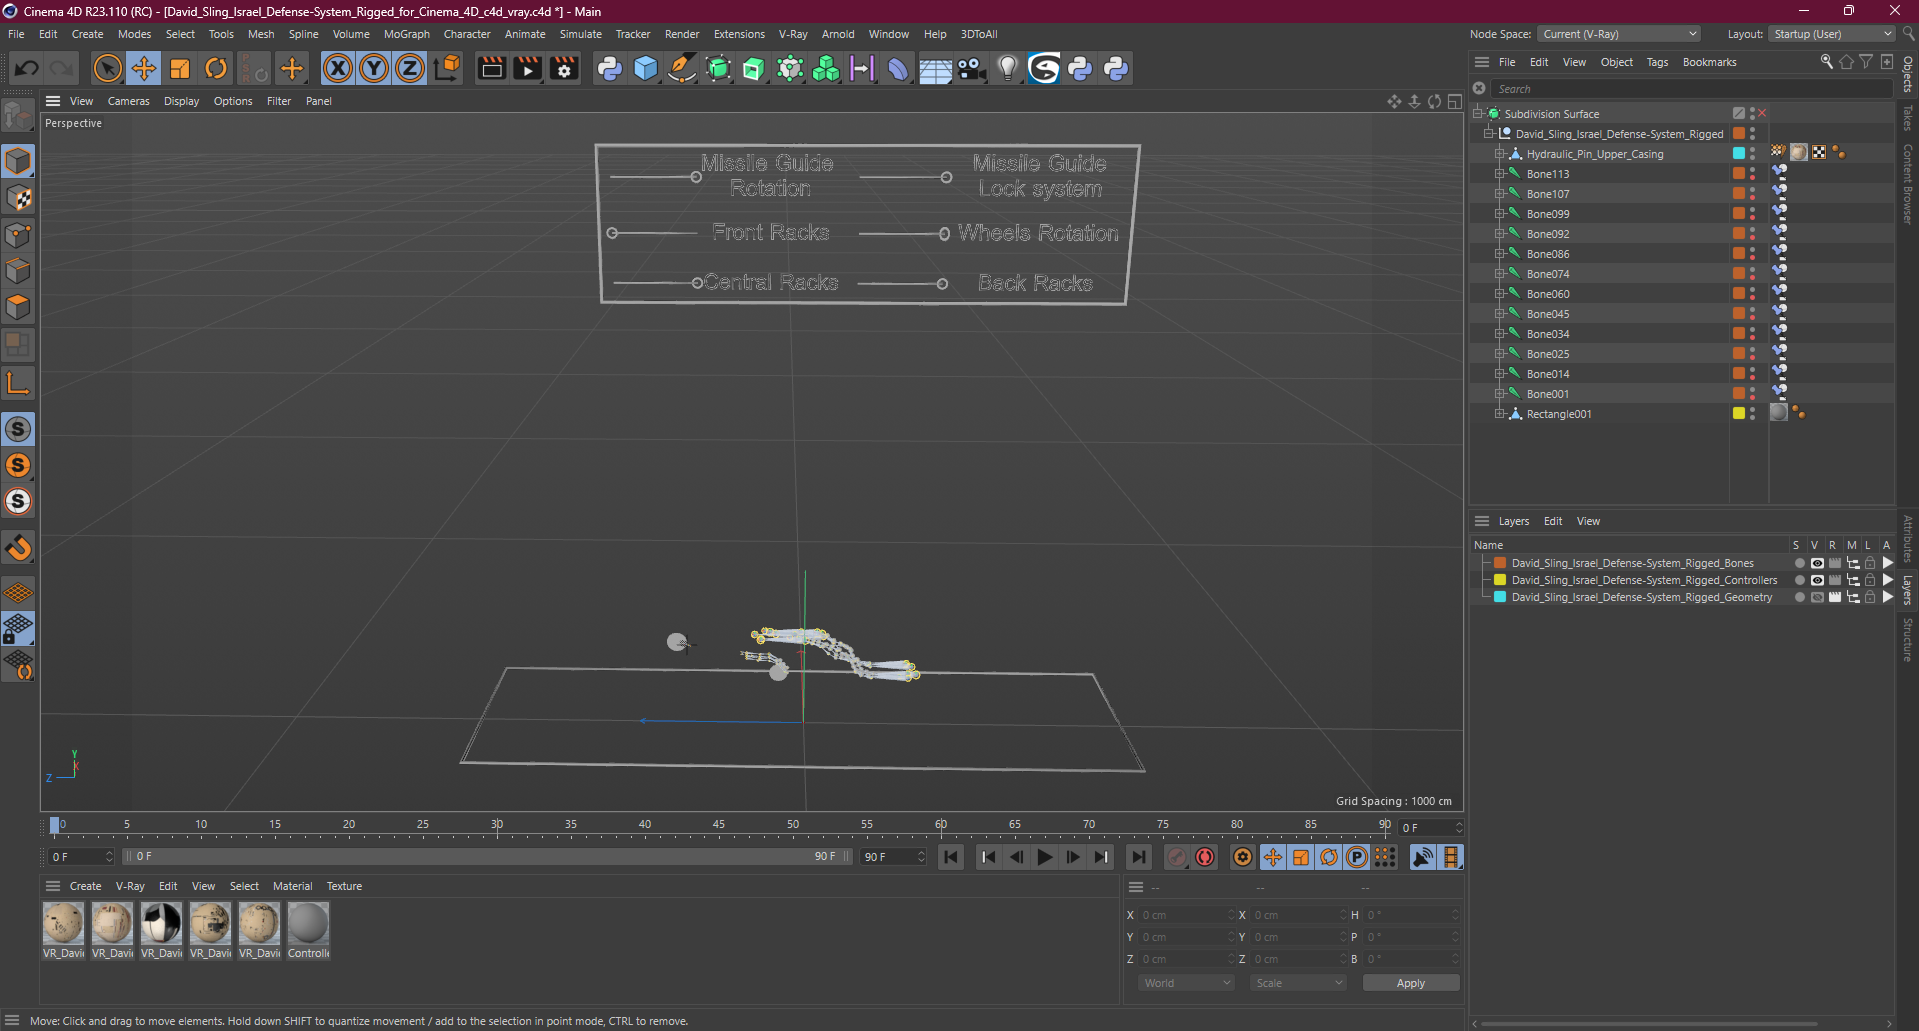Add a Light object from the toolbar

point(1008,68)
